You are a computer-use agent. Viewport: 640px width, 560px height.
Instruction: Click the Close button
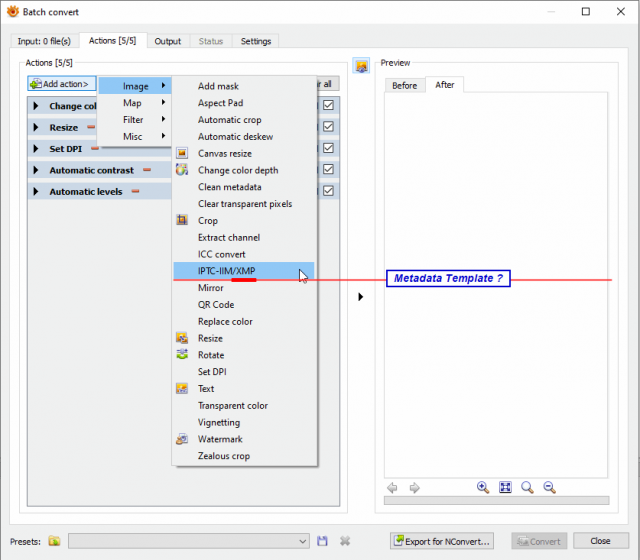coord(600,541)
